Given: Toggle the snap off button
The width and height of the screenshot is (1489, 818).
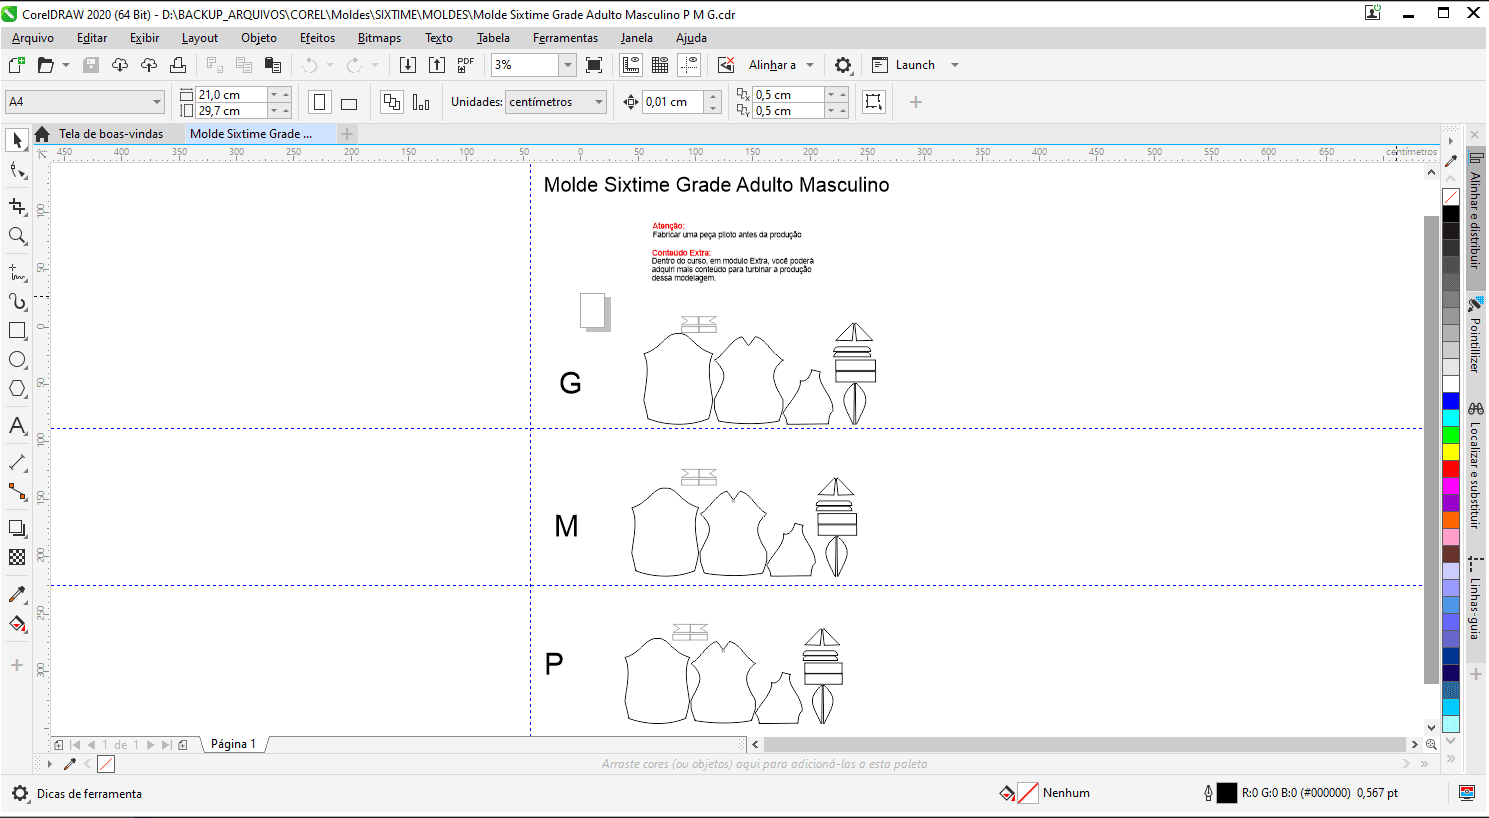Looking at the screenshot, I should pos(727,65).
